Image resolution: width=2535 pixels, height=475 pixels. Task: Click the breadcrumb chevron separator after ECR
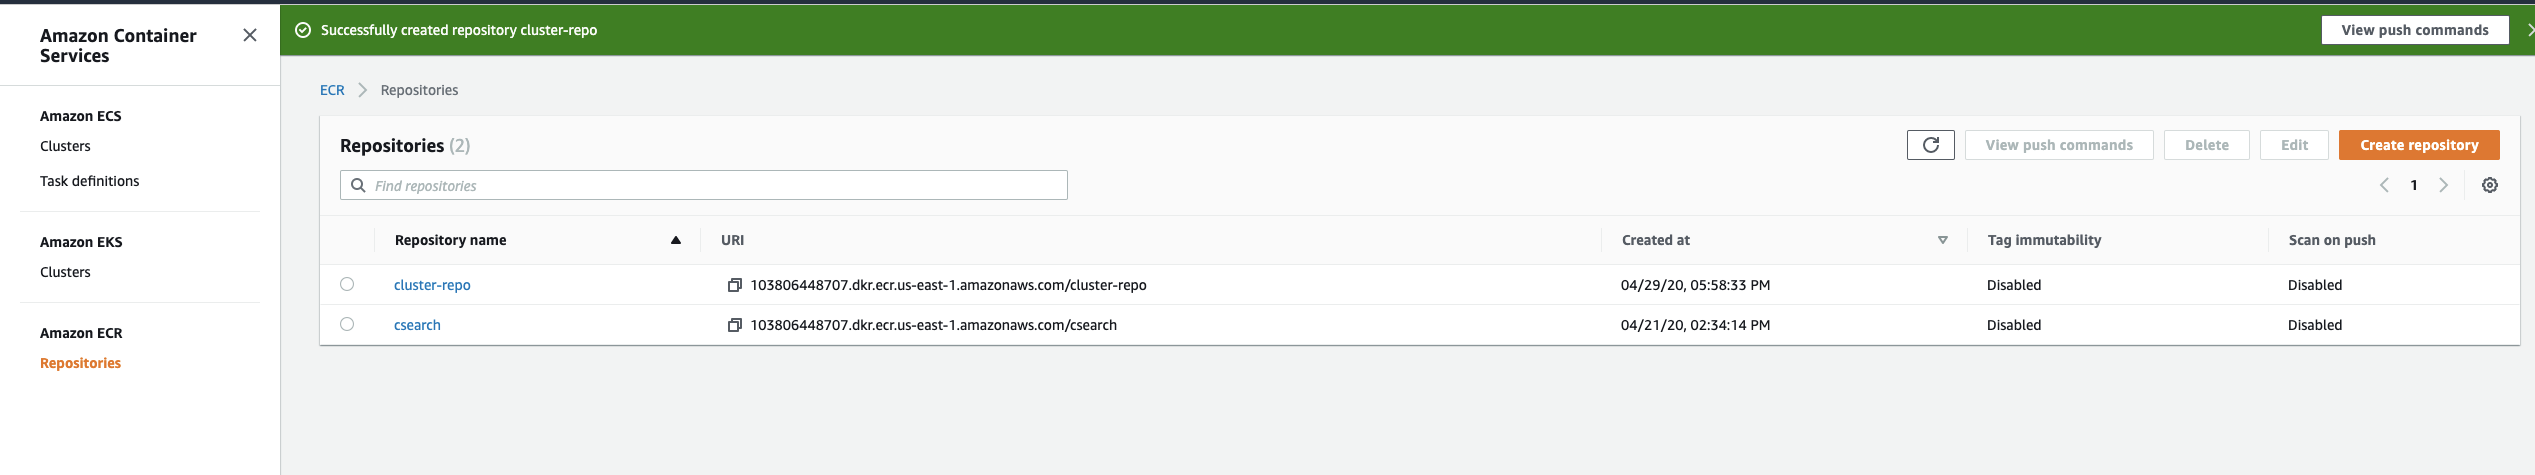click(362, 90)
